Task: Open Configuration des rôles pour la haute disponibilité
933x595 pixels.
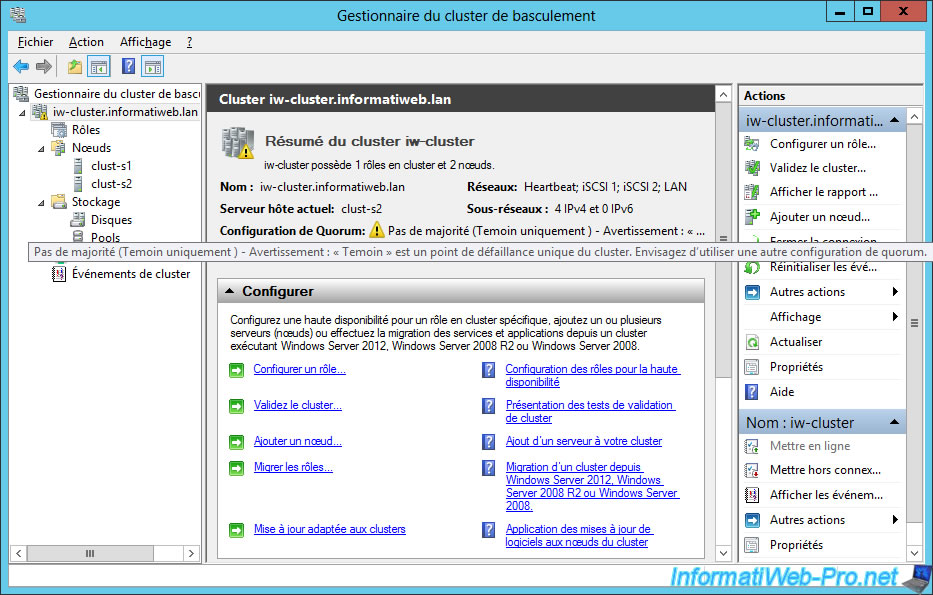Action: 593,375
